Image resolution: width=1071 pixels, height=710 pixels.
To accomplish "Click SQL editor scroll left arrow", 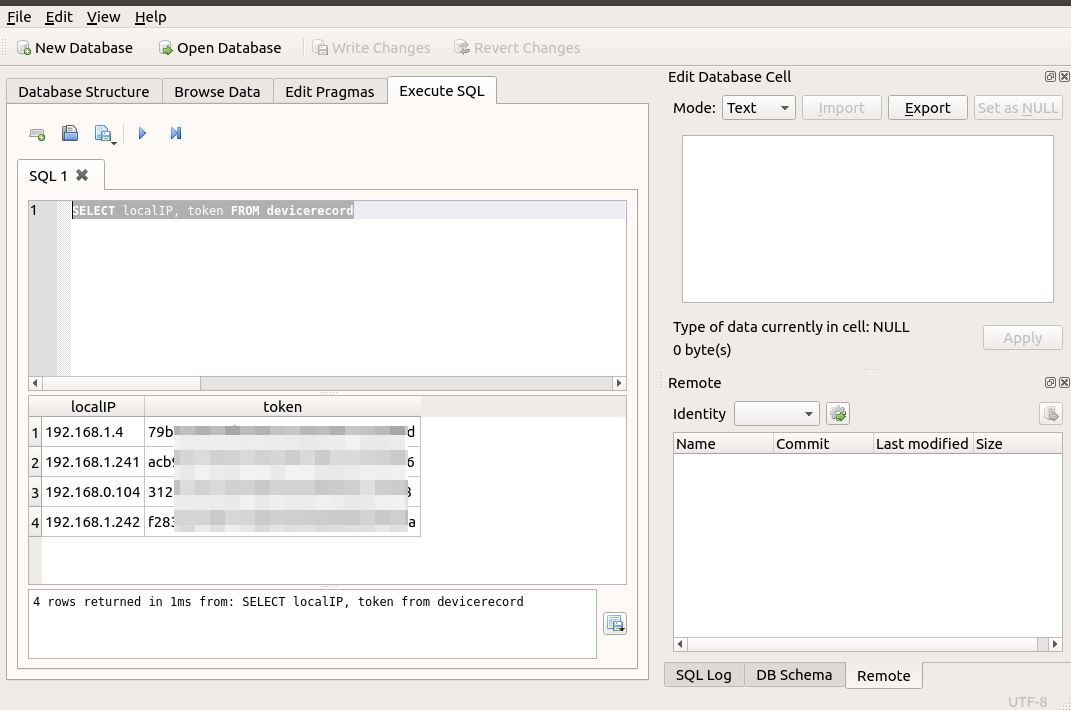I will [35, 383].
